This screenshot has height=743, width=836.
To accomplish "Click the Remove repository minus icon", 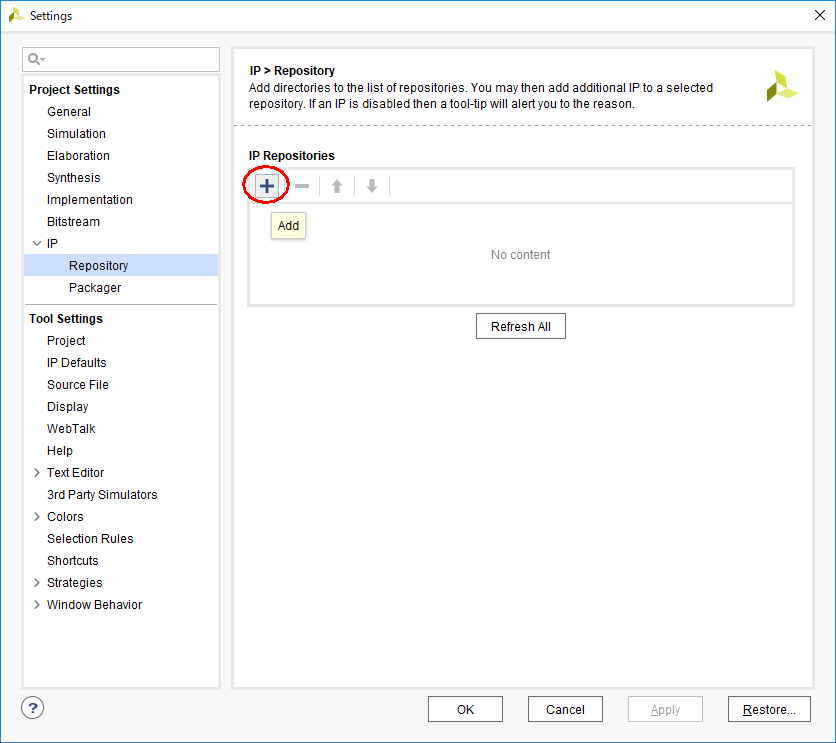I will 302,186.
